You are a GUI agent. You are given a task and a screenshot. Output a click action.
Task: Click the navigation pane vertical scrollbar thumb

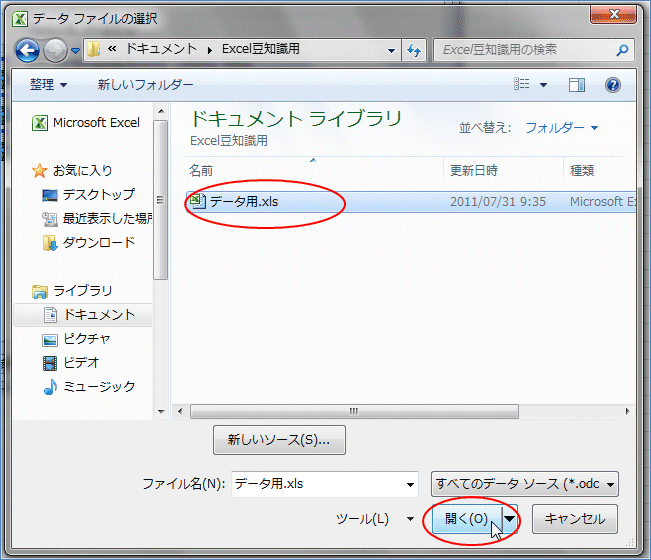pyautogui.click(x=160, y=200)
